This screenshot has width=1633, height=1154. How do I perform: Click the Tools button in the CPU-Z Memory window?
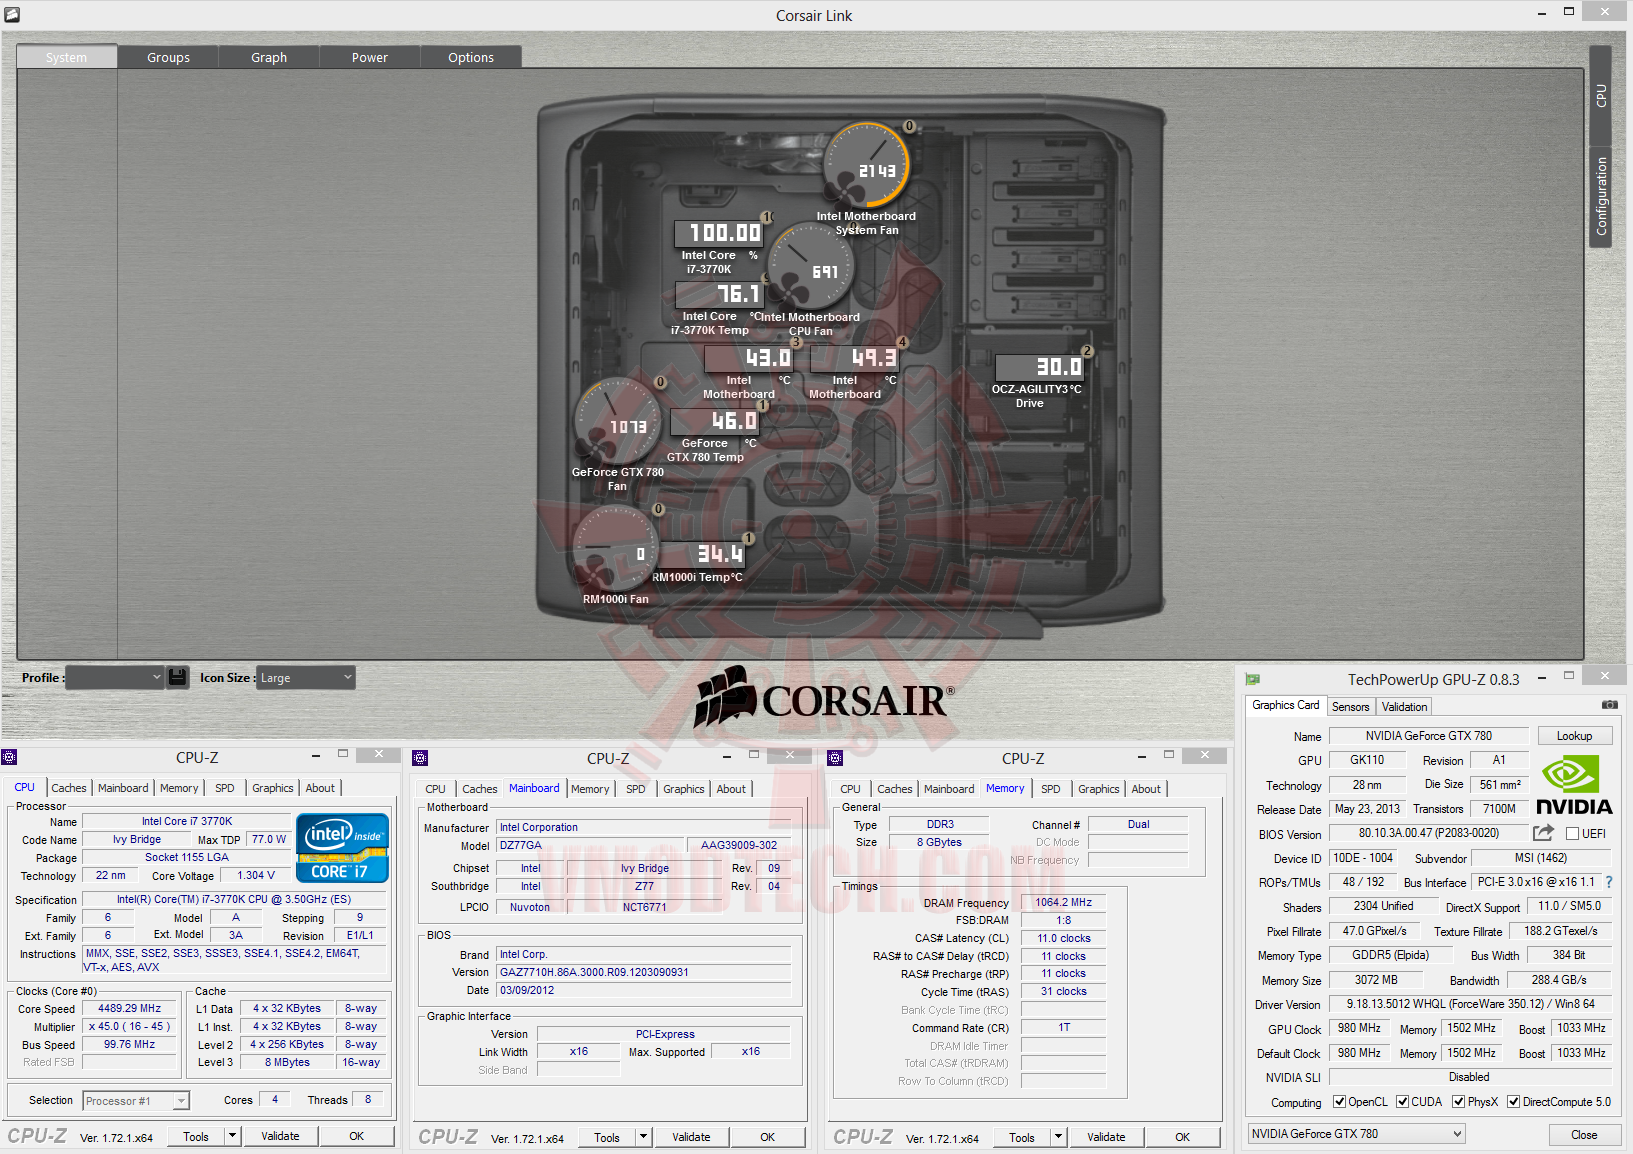pos(1022,1137)
